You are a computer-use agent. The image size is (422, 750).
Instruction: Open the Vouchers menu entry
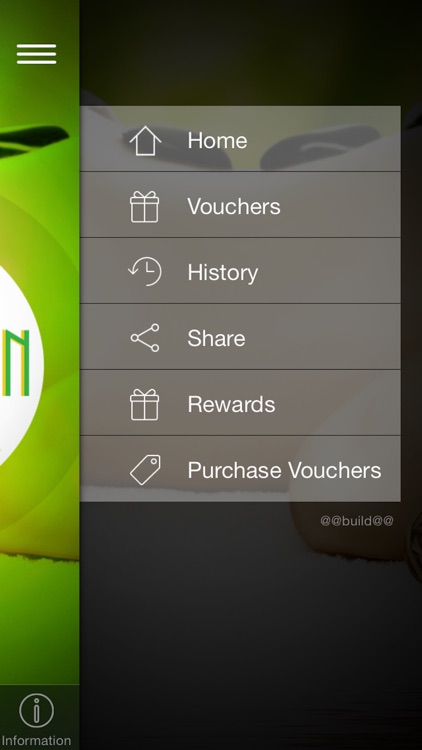[x=240, y=205]
